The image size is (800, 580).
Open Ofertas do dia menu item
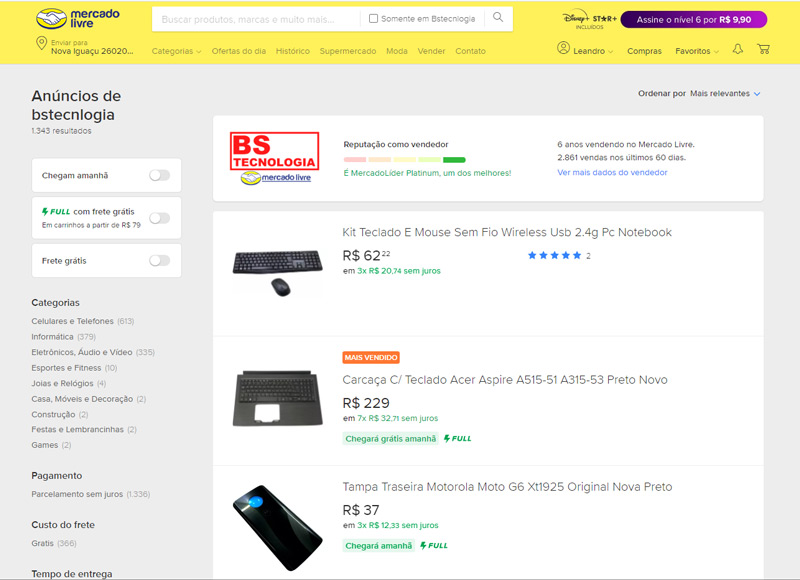click(239, 51)
